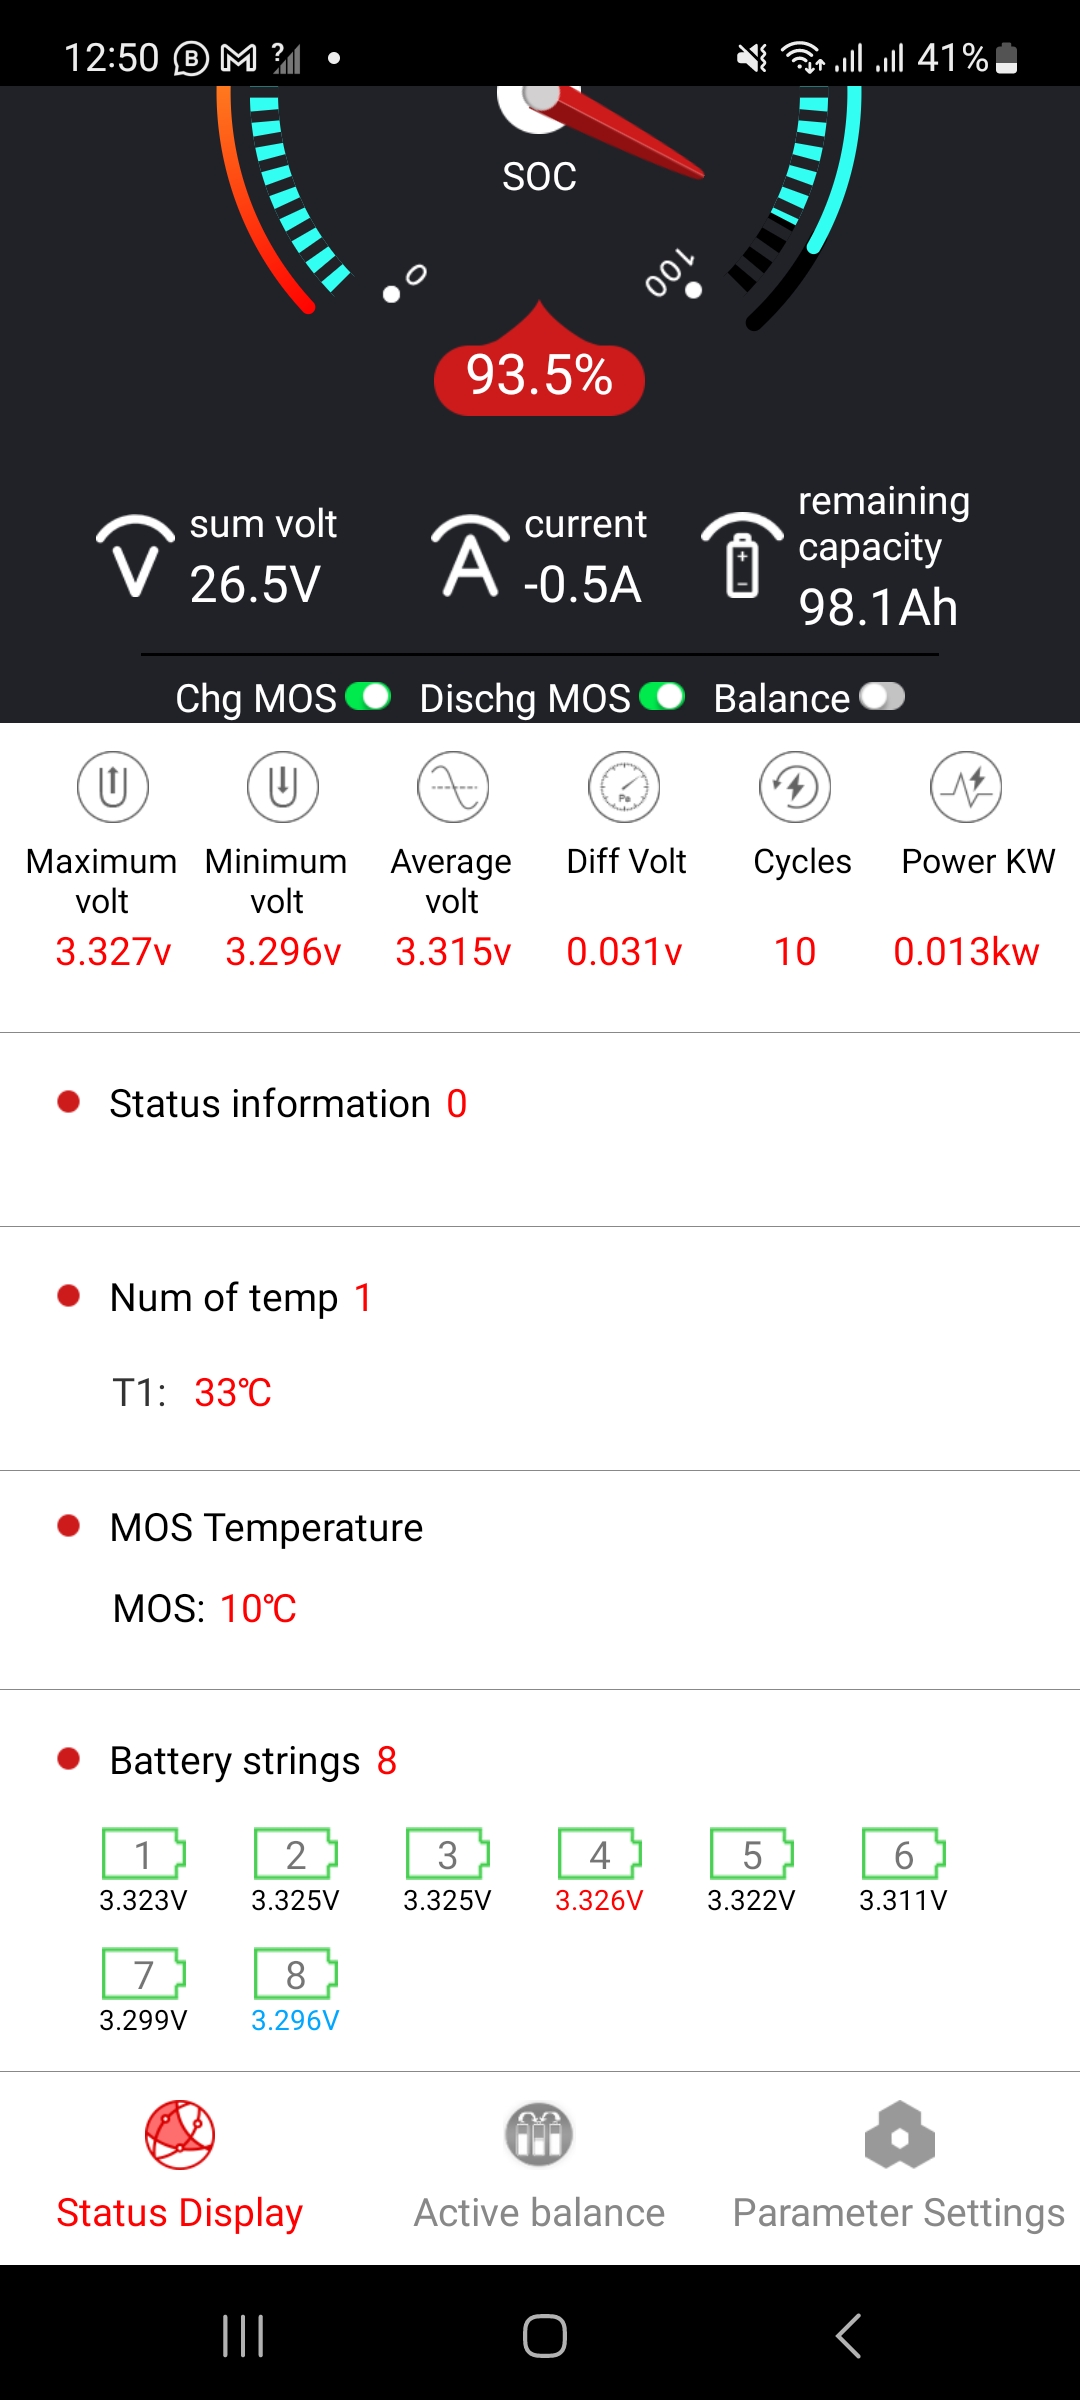Screen dimensions: 1080x2400
Task: Tap battery cell 4 showing 3.326V
Action: click(x=600, y=1855)
